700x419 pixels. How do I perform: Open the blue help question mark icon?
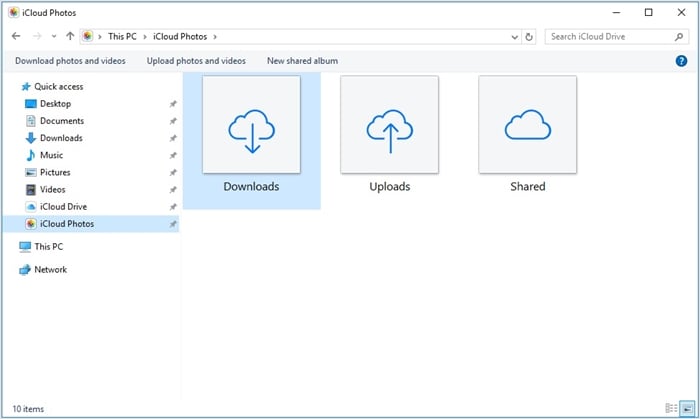tap(681, 61)
